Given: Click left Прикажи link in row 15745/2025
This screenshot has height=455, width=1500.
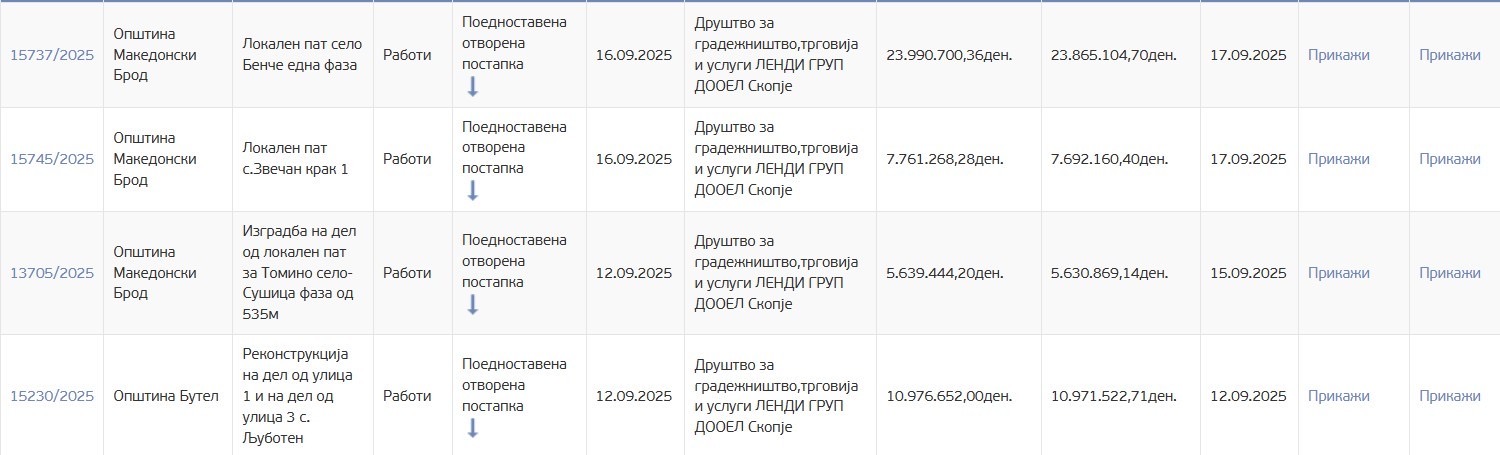Looking at the screenshot, I should coord(1338,159).
